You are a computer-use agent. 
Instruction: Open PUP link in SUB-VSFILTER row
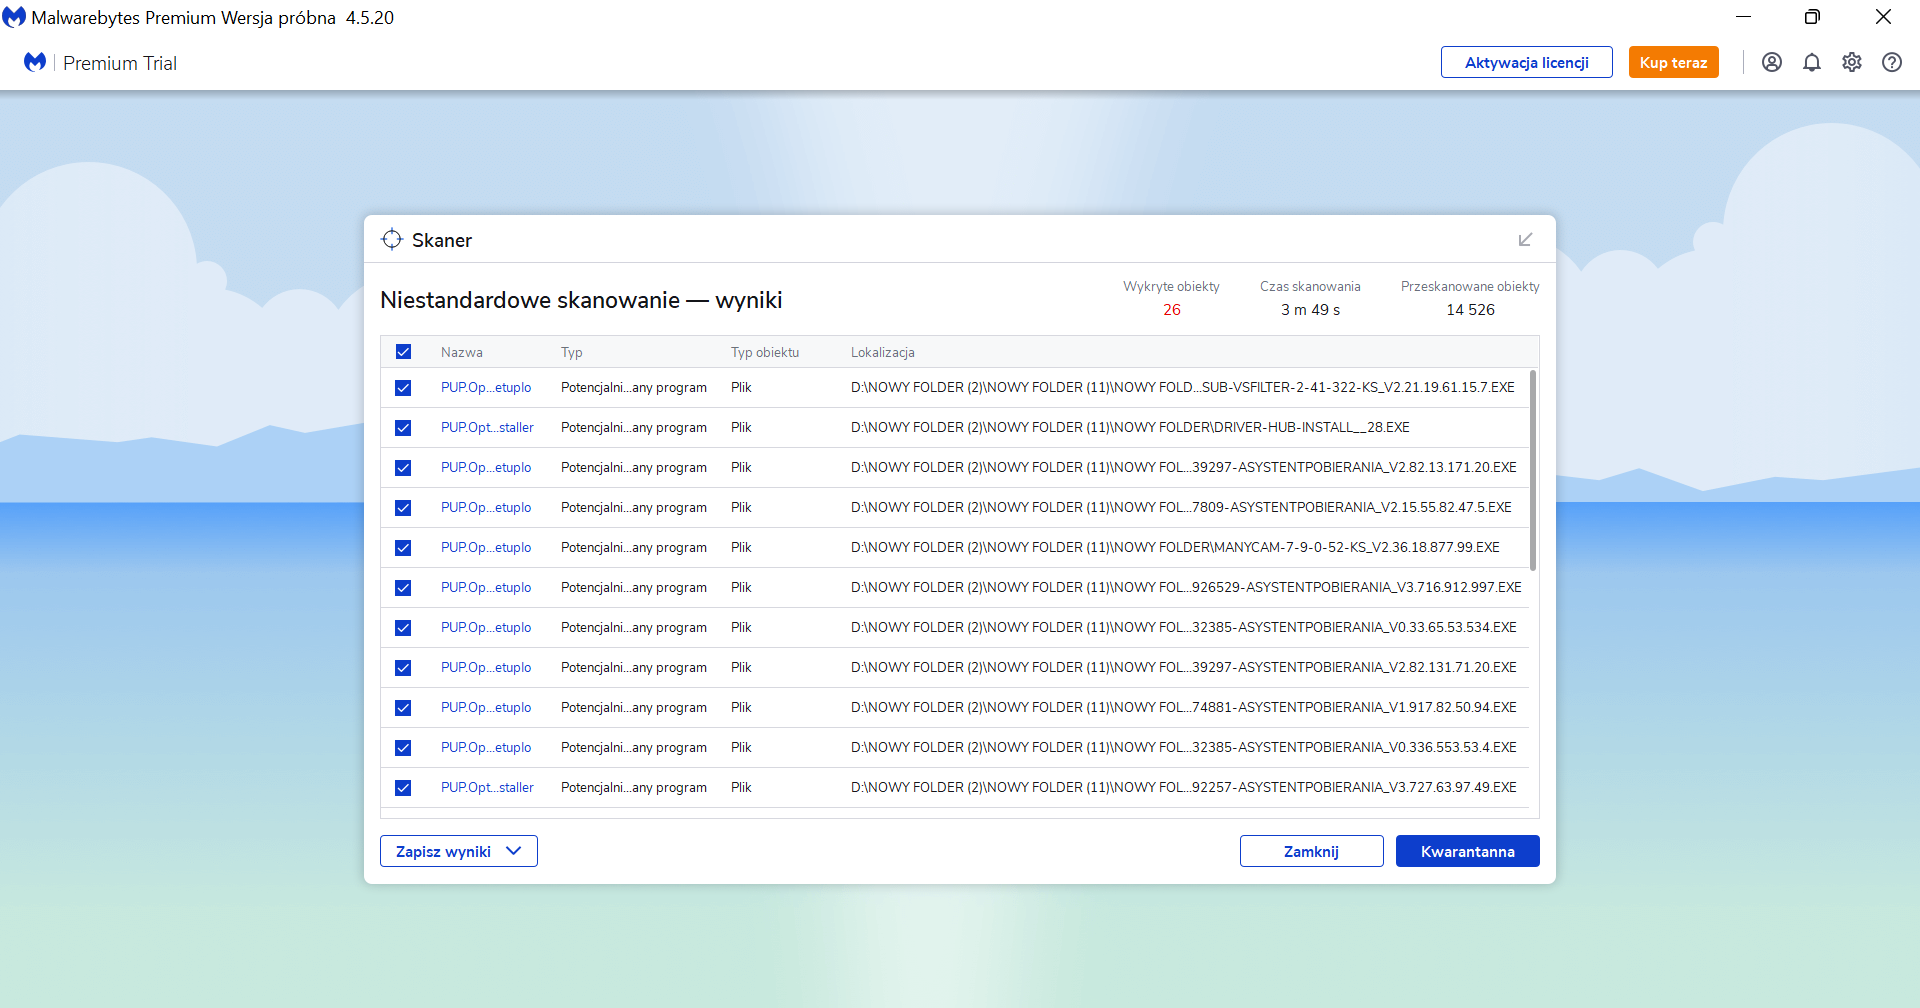point(486,387)
